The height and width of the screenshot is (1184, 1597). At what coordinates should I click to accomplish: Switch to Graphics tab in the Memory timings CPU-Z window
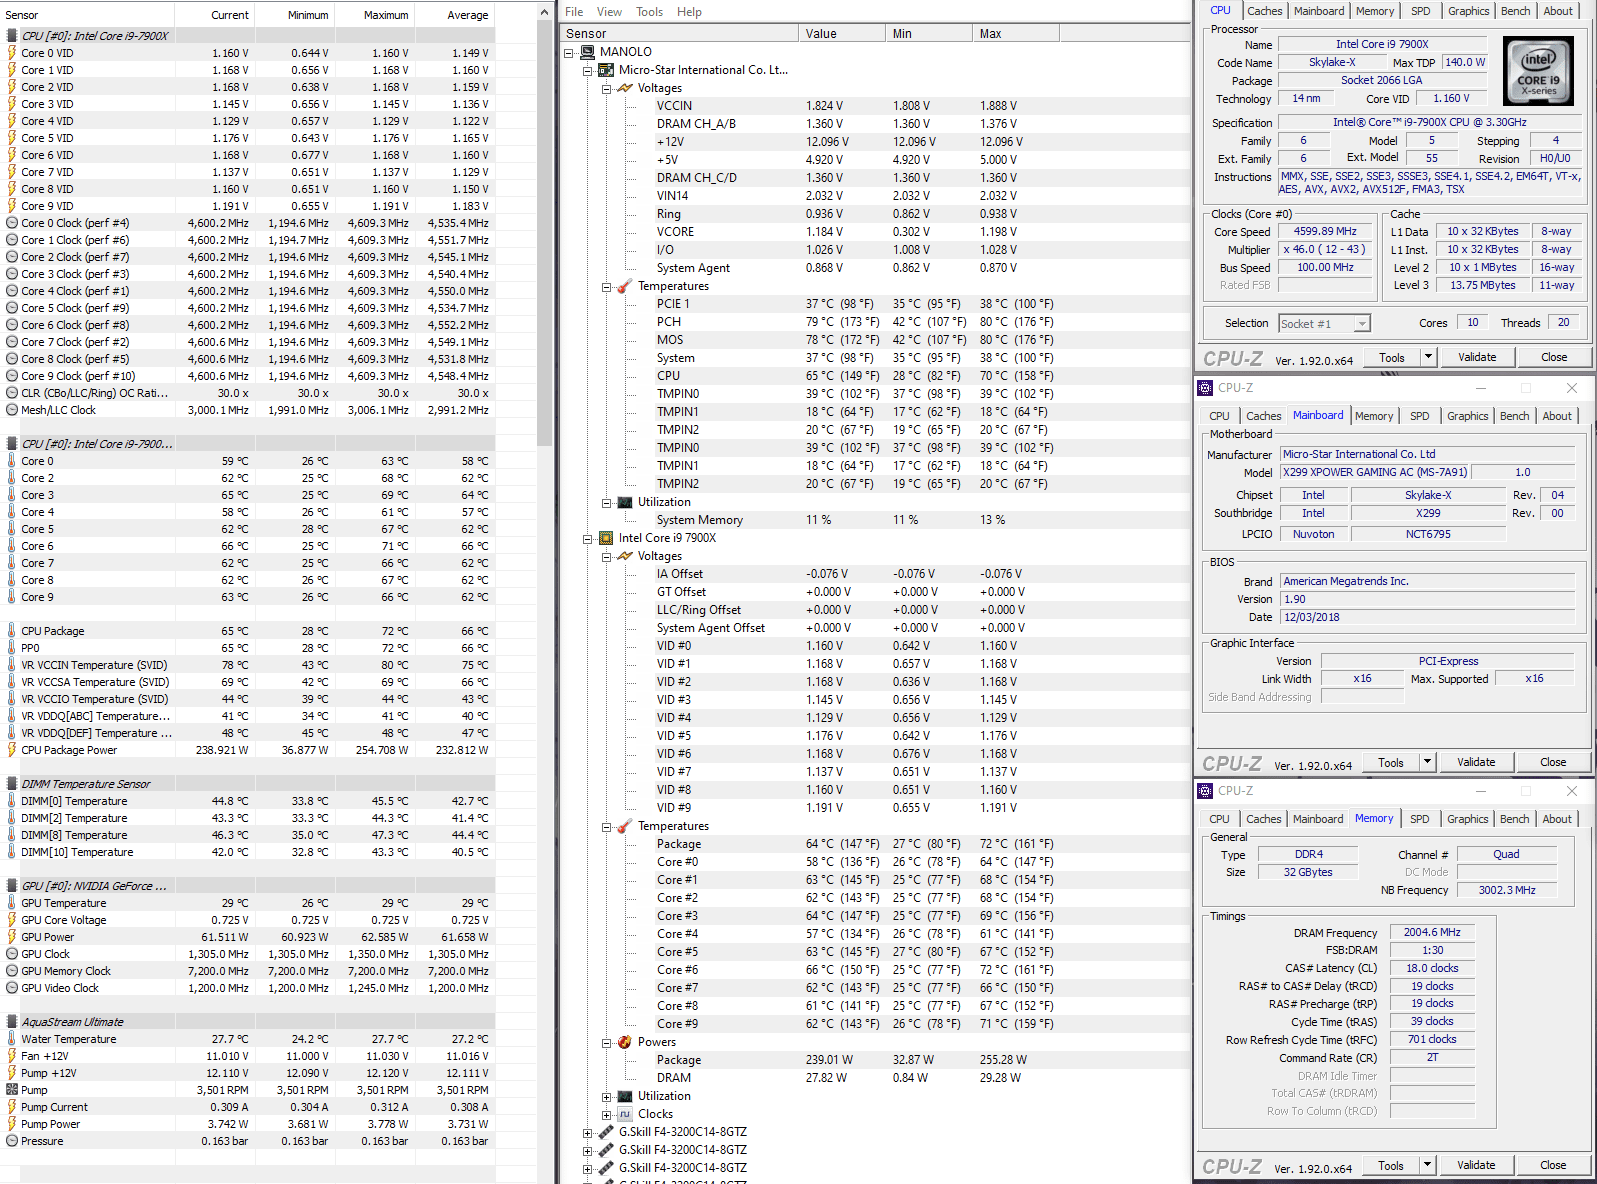point(1467,819)
